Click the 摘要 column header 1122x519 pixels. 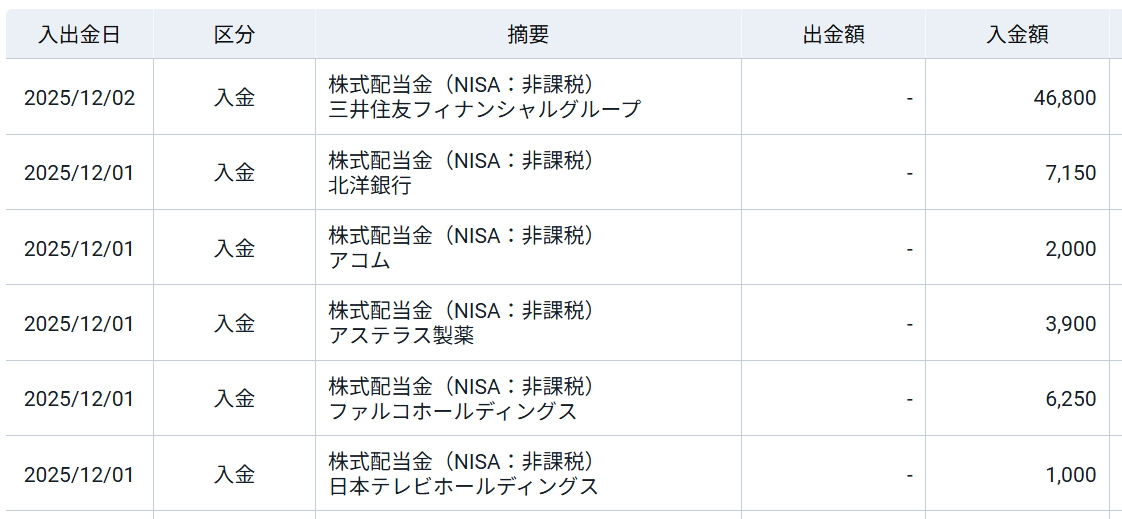pos(528,35)
